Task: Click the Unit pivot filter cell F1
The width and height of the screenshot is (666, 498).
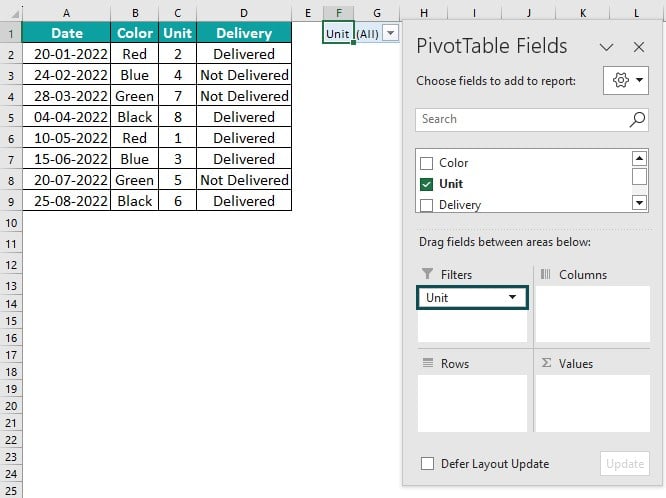Action: 338,33
